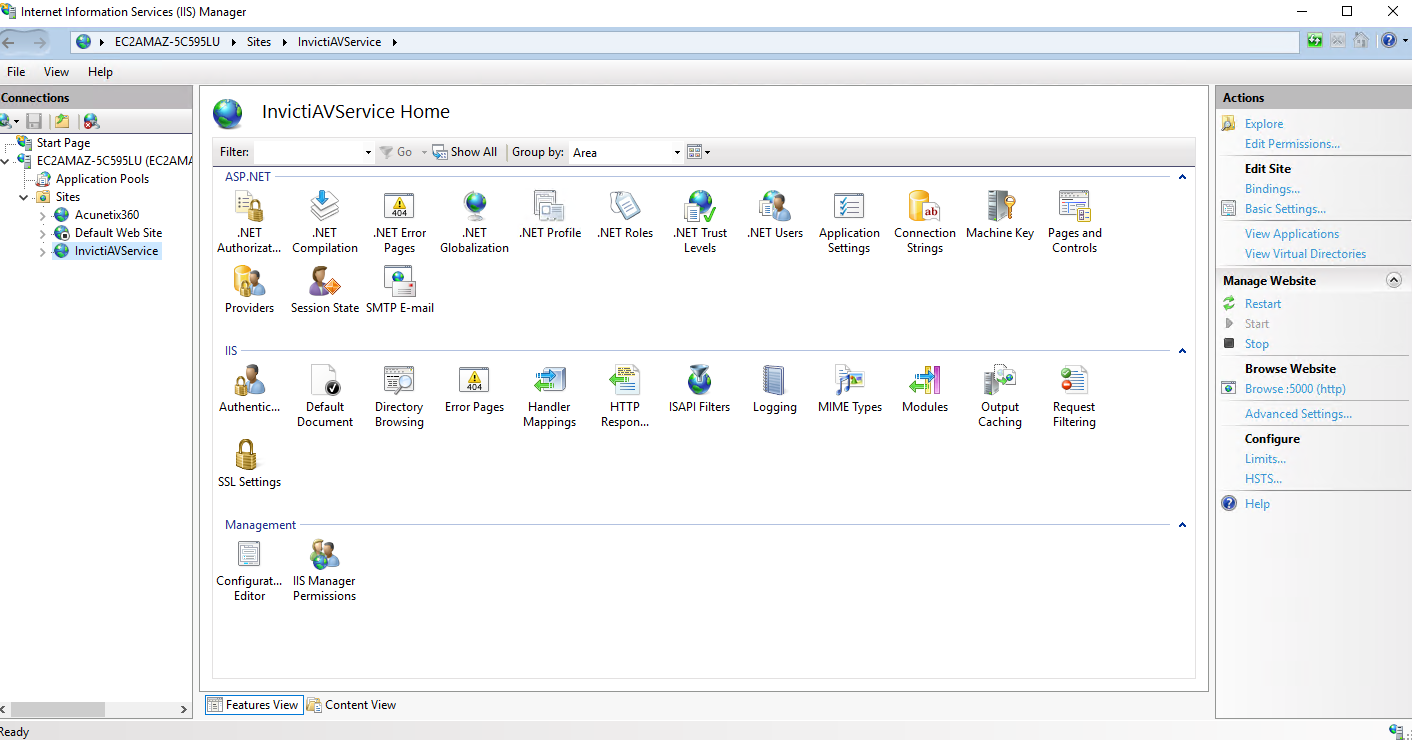The height and width of the screenshot is (740, 1412).
Task: Switch to Content View tab
Action: pos(351,705)
